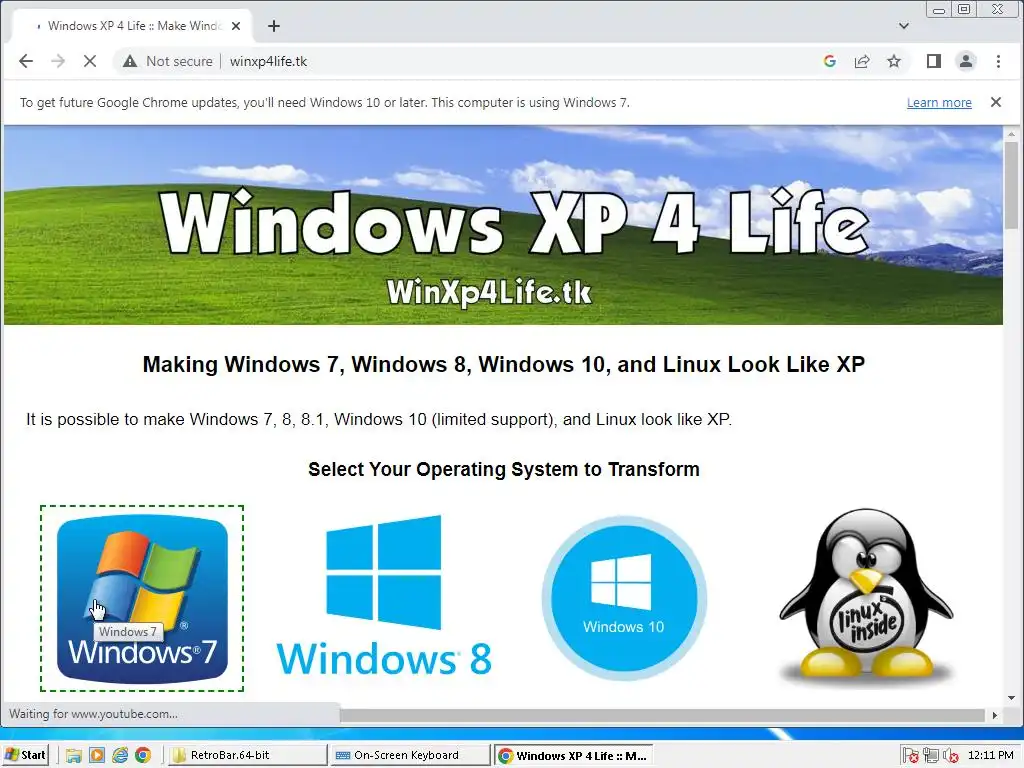Viewport: 1024px width, 768px height.
Task: Click the 'It is possible to make' paragraph
Action: (x=379, y=419)
